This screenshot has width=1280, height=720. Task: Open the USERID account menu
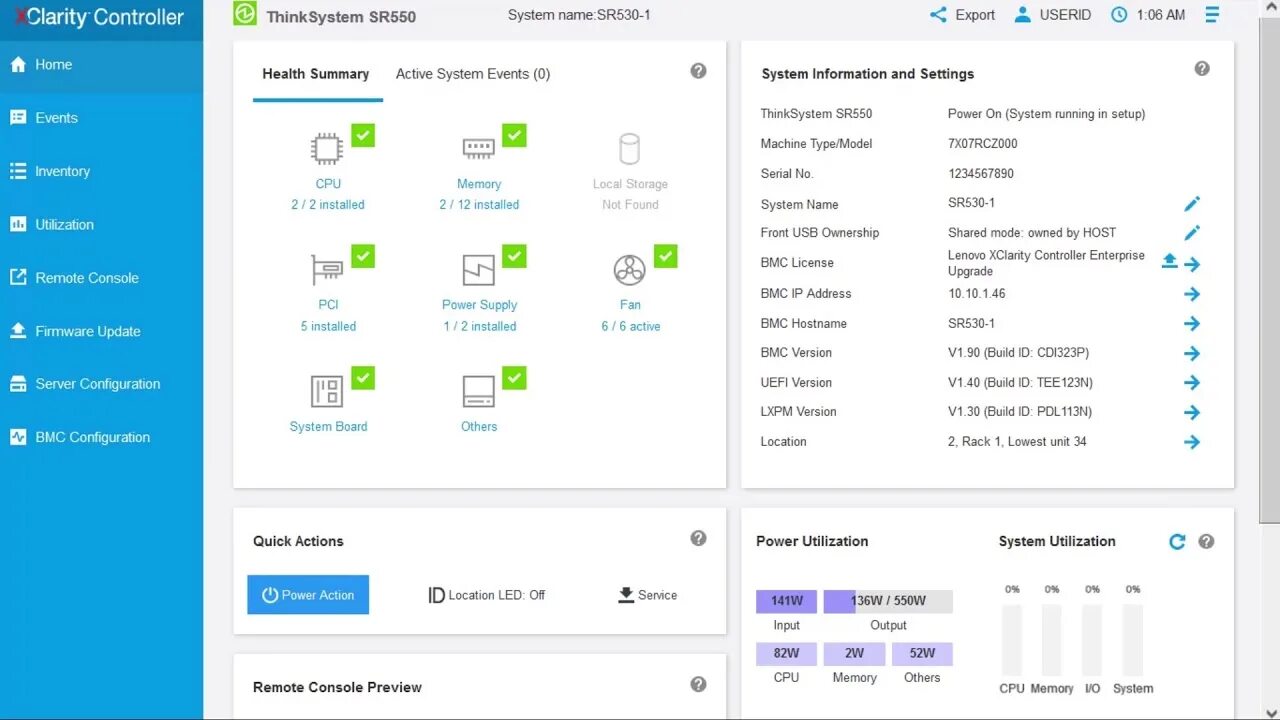point(1052,15)
